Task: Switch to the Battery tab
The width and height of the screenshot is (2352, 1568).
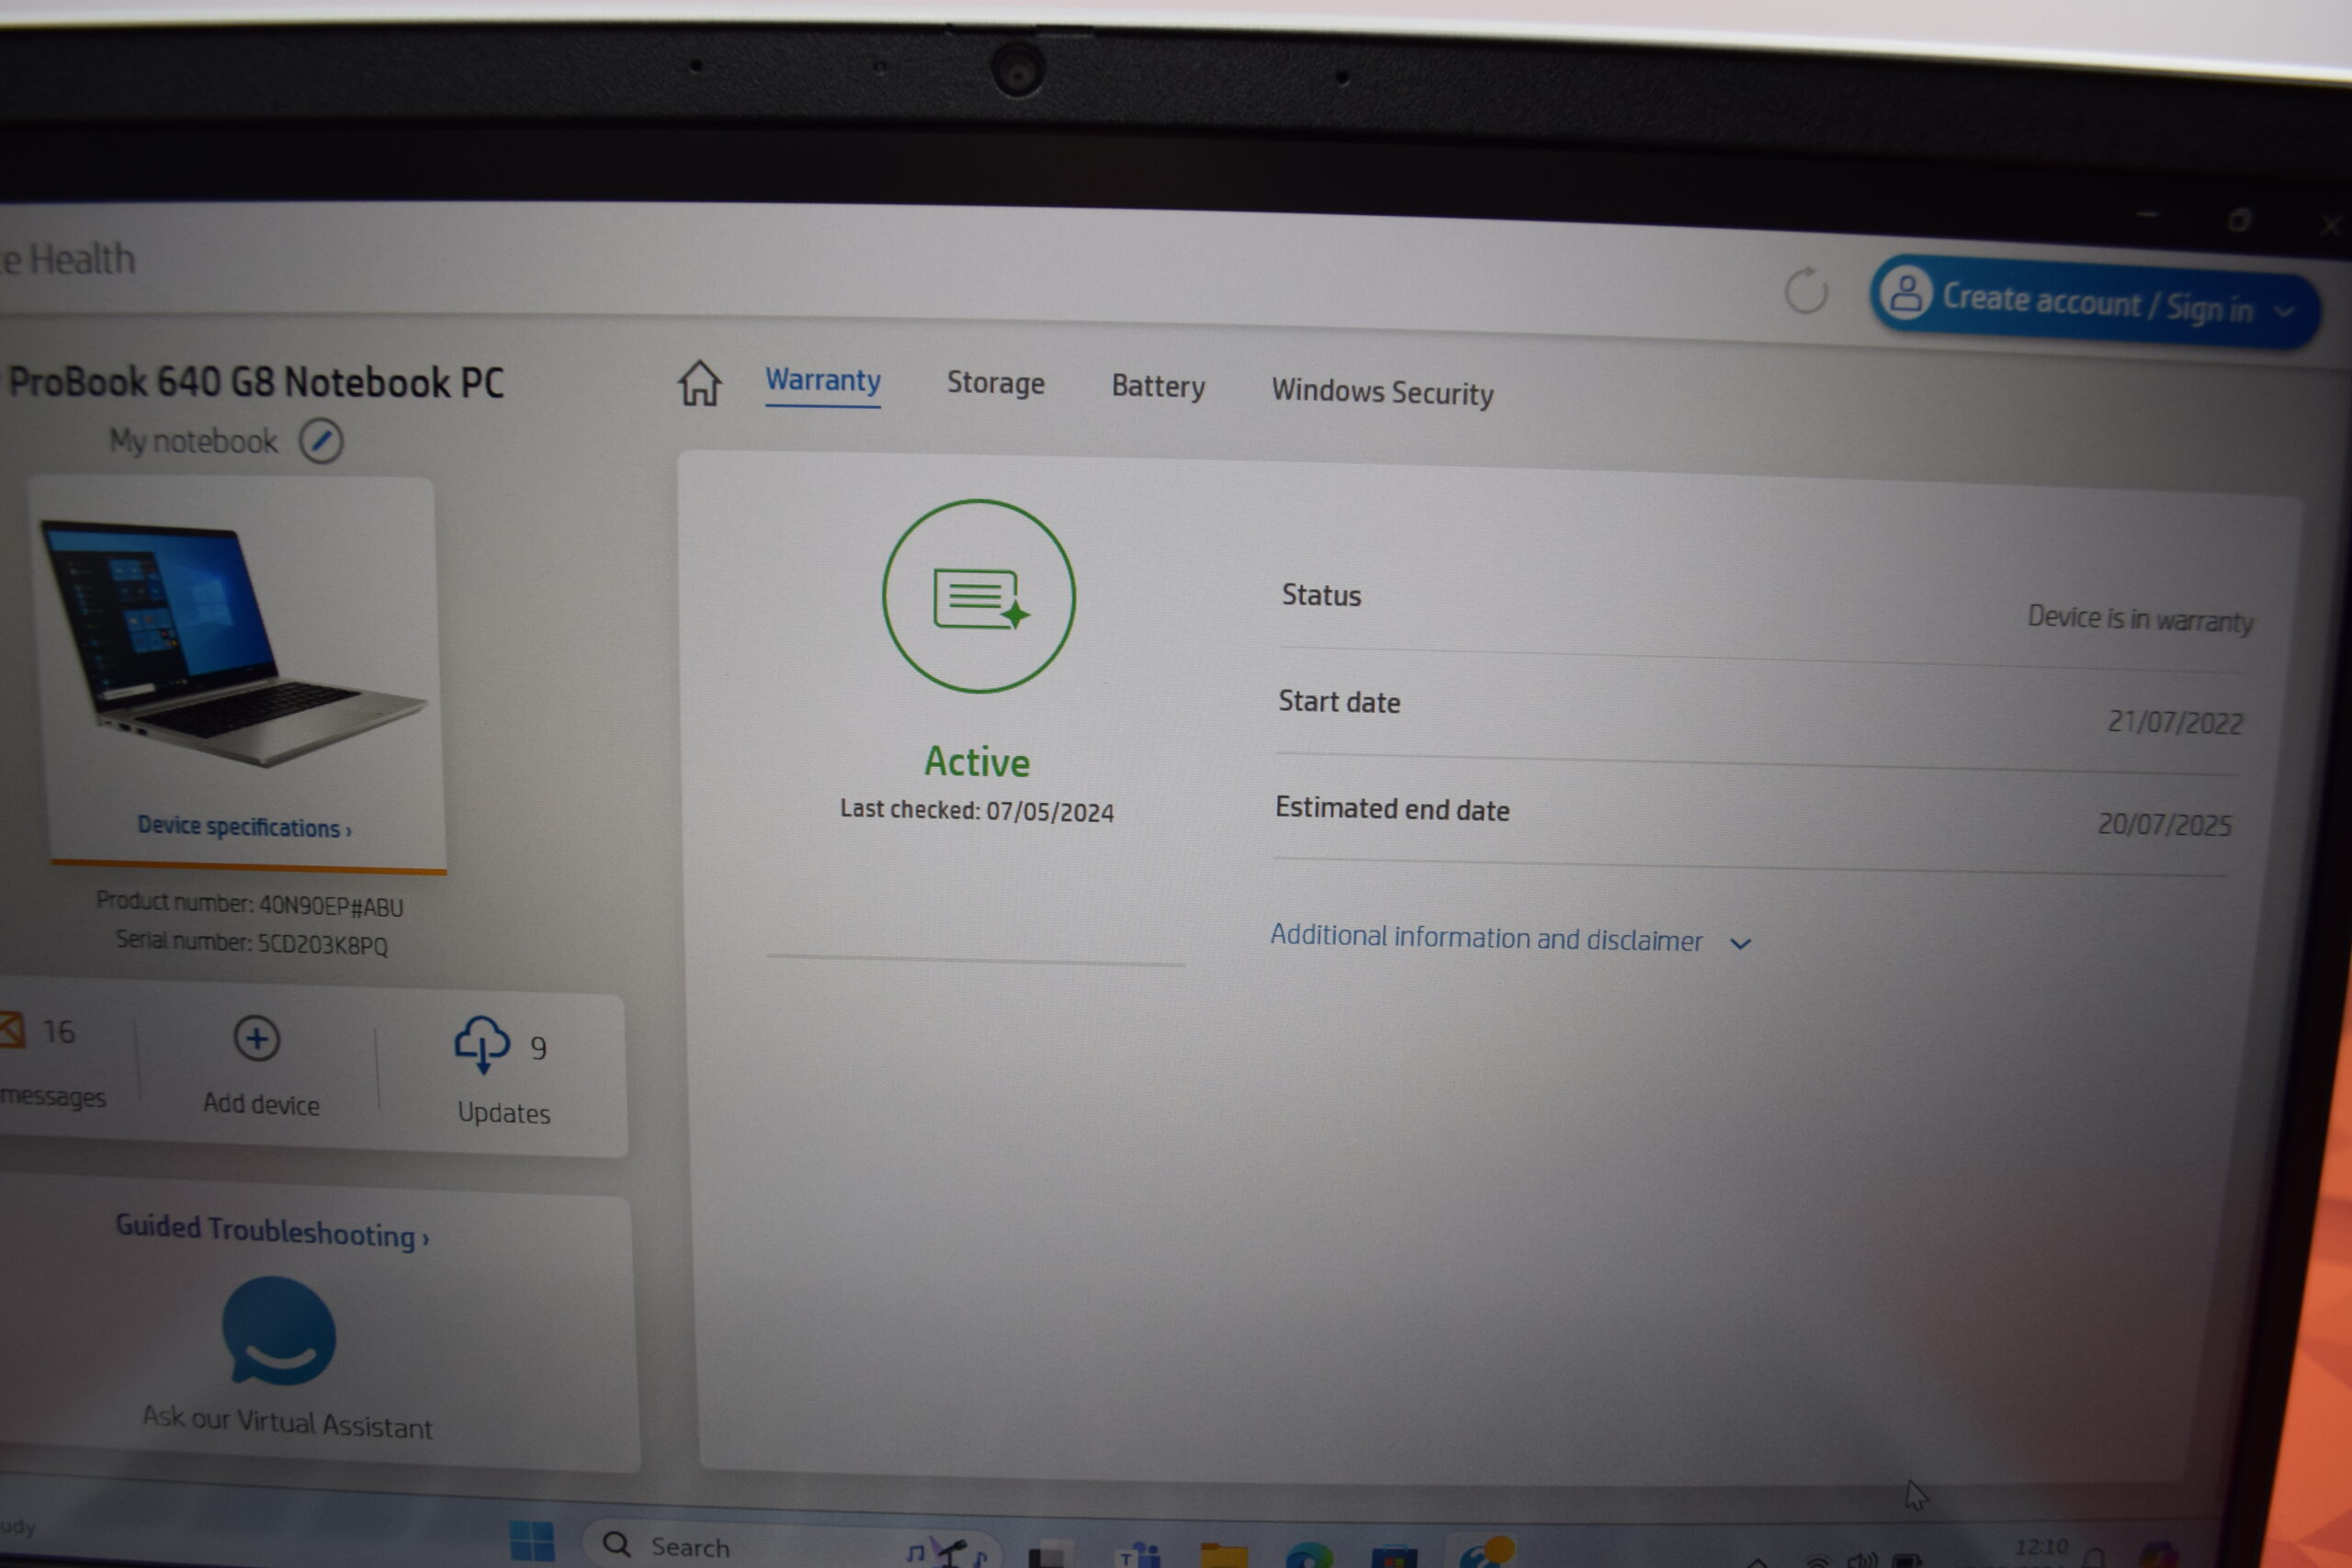Action: coord(1158,386)
